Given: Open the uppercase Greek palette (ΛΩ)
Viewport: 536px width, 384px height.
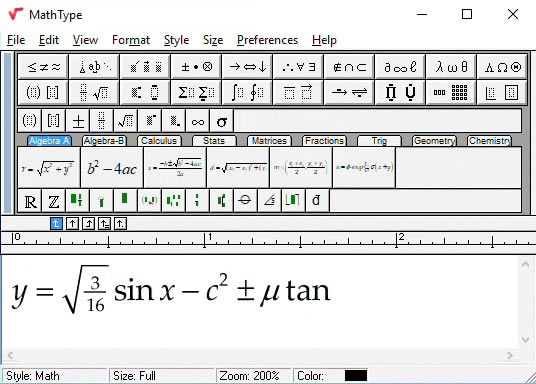Looking at the screenshot, I should click(x=502, y=66).
